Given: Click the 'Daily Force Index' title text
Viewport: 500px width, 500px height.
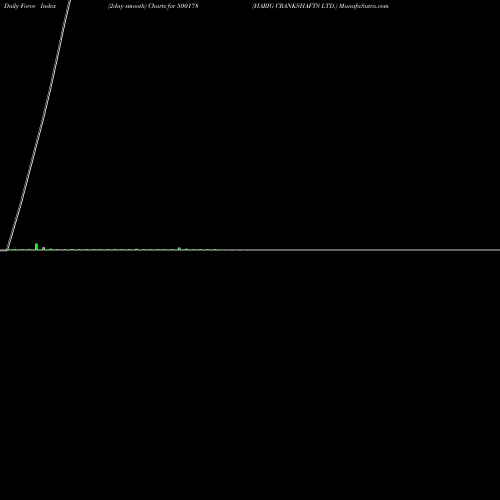Looking at the screenshot, I should [30, 6].
